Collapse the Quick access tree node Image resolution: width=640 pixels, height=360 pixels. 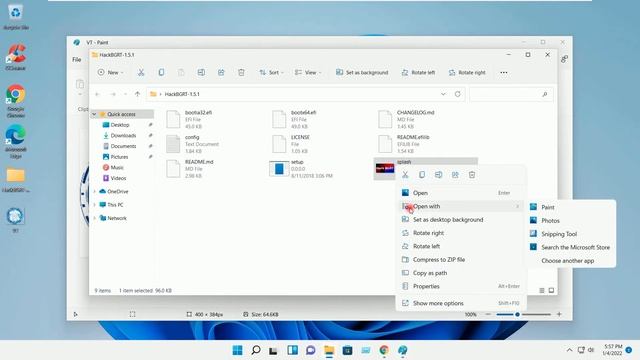click(94, 114)
